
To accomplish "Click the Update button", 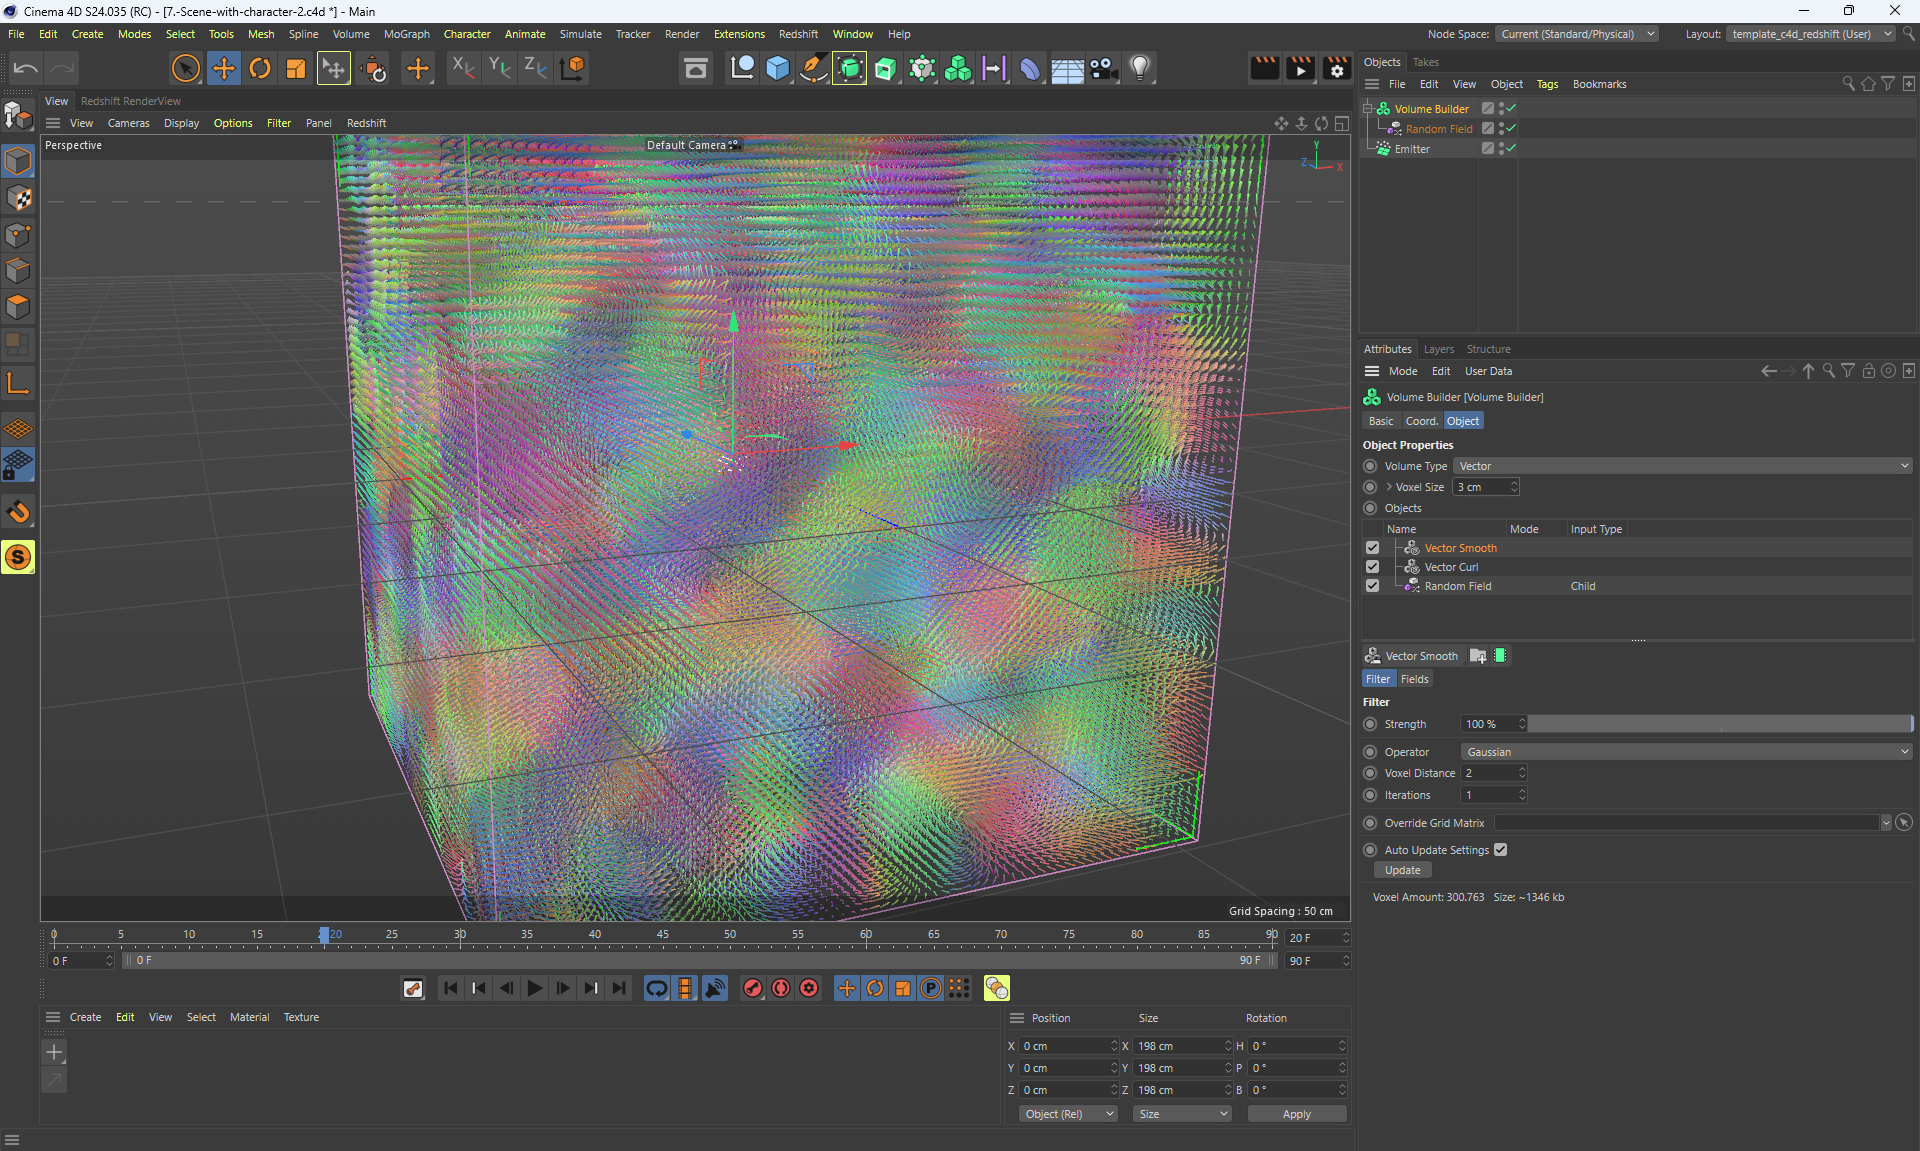I will [x=1402, y=870].
